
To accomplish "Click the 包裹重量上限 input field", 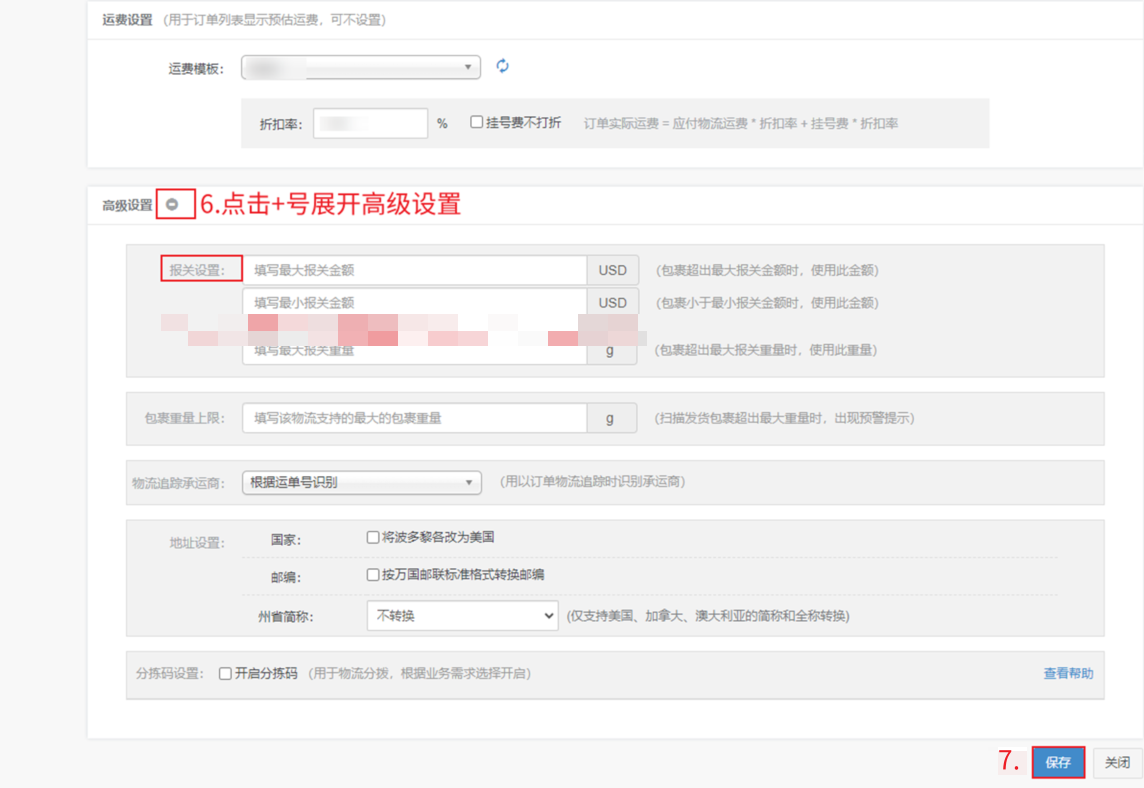I will pyautogui.click(x=414, y=419).
